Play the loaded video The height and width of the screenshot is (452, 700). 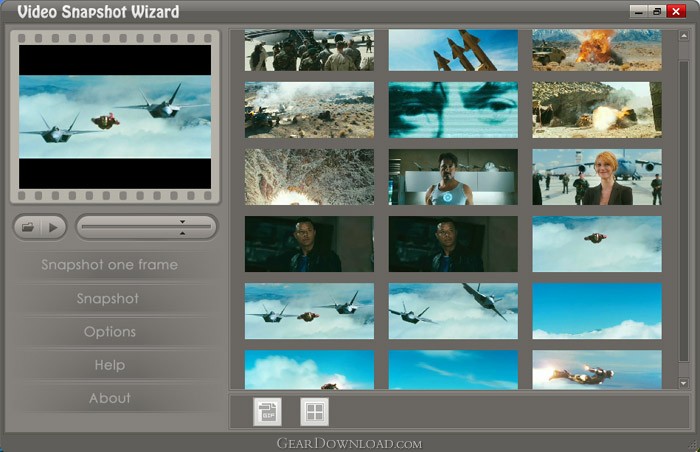(x=54, y=228)
